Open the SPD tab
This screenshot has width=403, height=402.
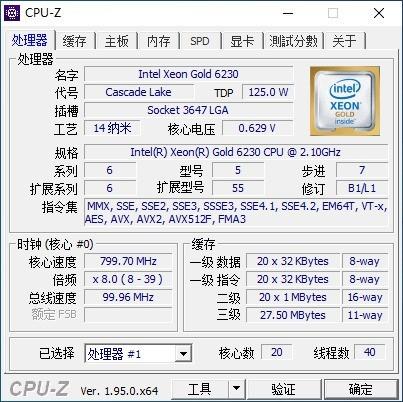pyautogui.click(x=200, y=41)
